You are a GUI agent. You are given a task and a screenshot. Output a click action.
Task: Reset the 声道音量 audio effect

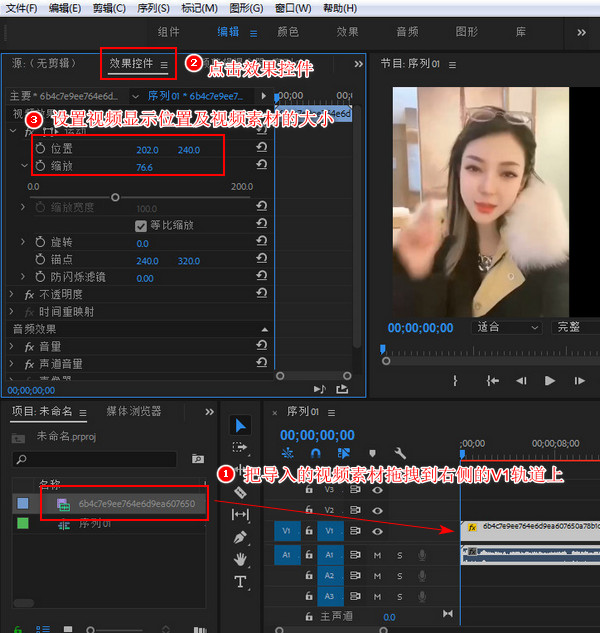click(262, 363)
